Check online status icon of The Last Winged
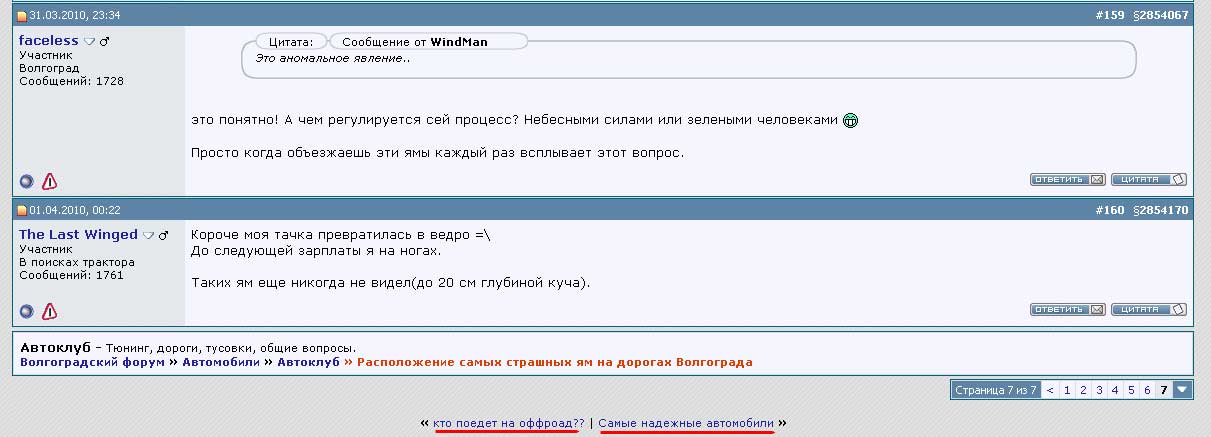The width and height of the screenshot is (1211, 437). (27, 311)
